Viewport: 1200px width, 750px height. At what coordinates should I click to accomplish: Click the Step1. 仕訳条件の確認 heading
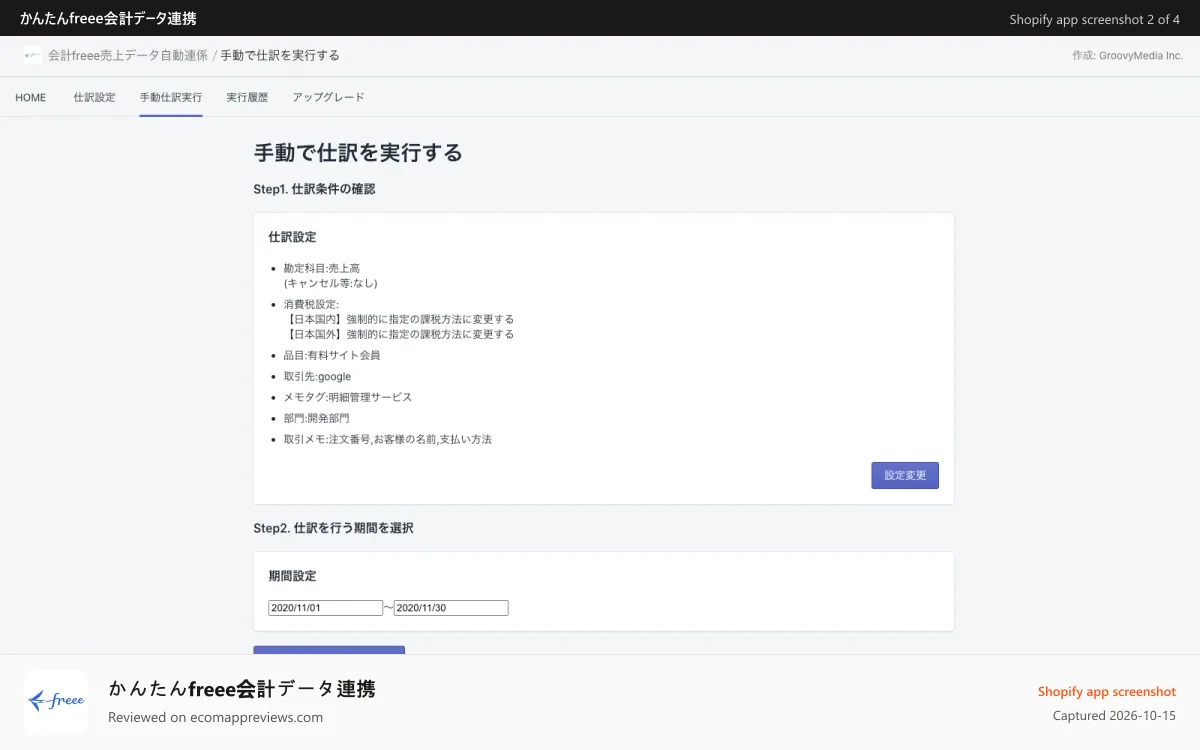click(x=314, y=188)
